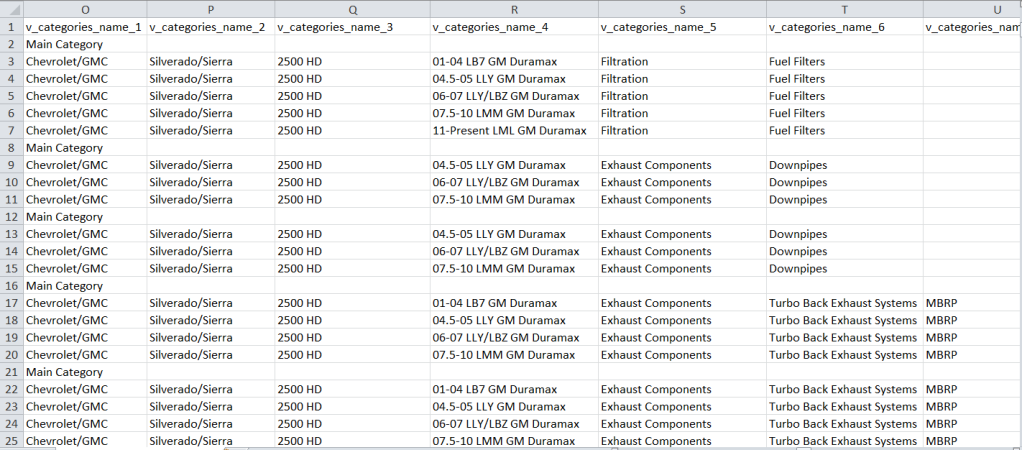Select row 12 header number
Viewport: 1022px width, 450px height.
click(x=11, y=217)
